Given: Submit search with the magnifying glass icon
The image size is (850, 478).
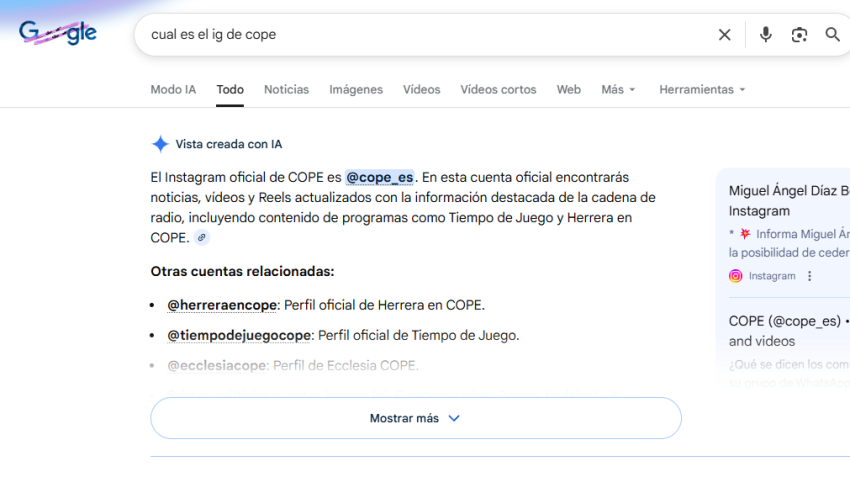Looking at the screenshot, I should pyautogui.click(x=832, y=35).
